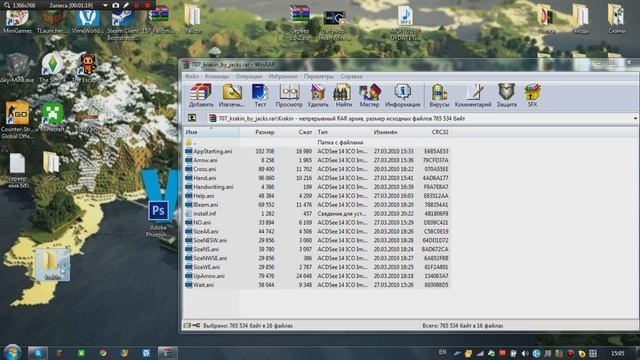Click the EN language indicator in tray
Viewport: 640px width, 360px height.
(x=442, y=352)
